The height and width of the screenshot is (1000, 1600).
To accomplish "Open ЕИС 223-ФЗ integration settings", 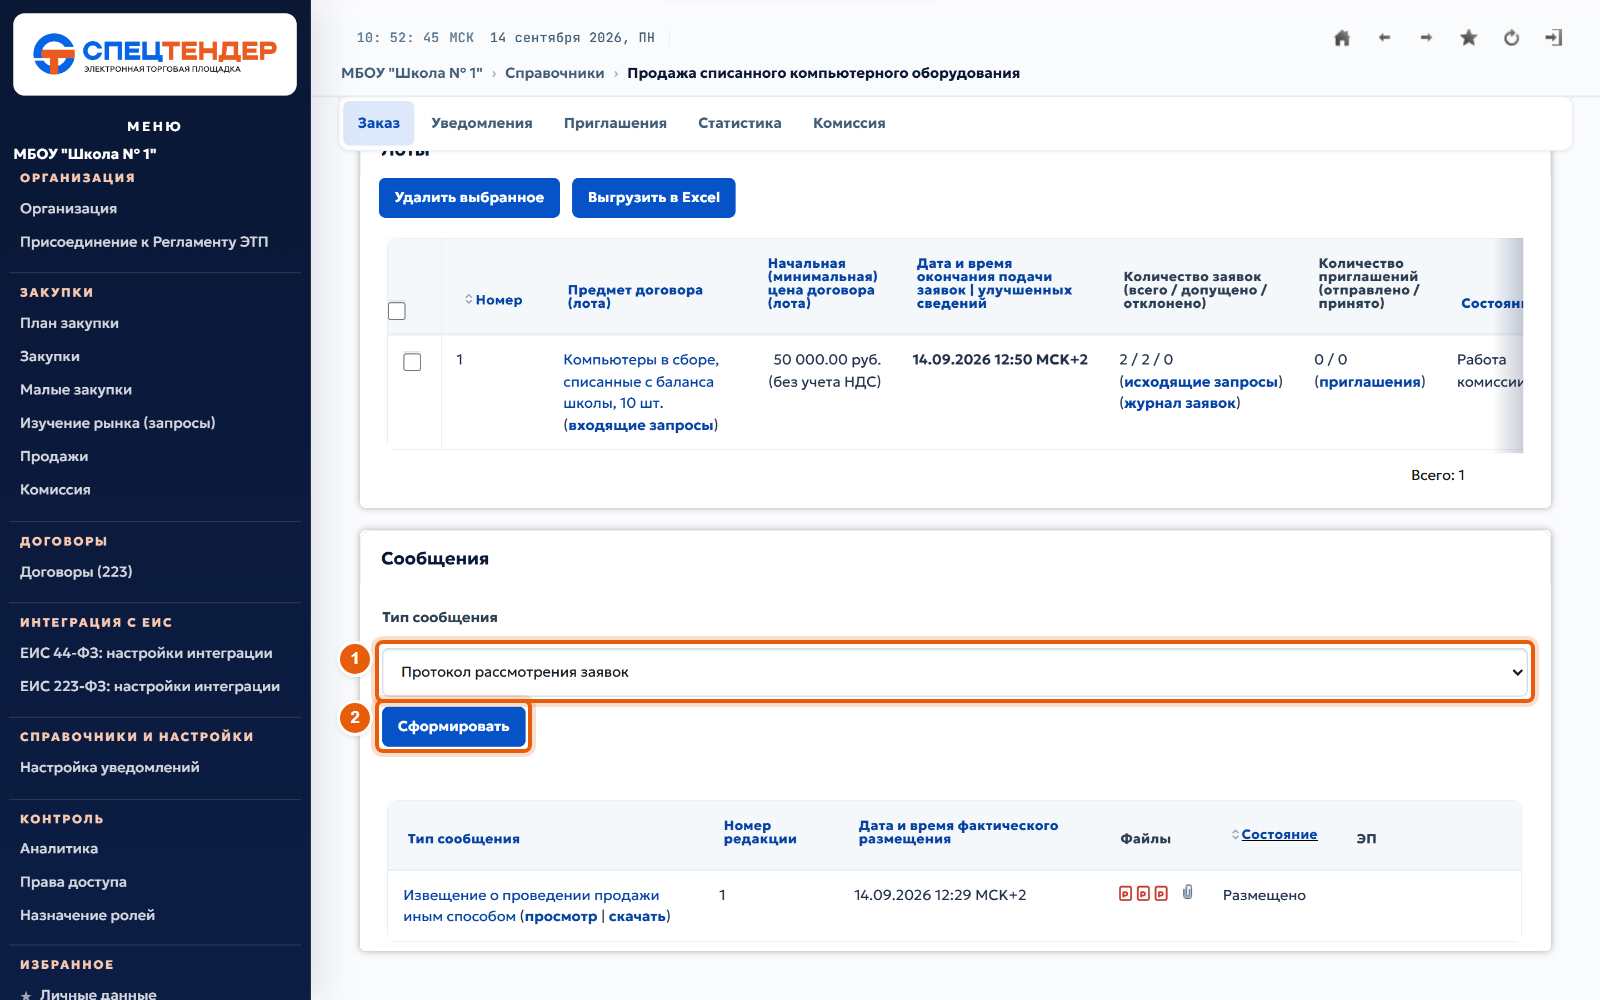I will 150,686.
